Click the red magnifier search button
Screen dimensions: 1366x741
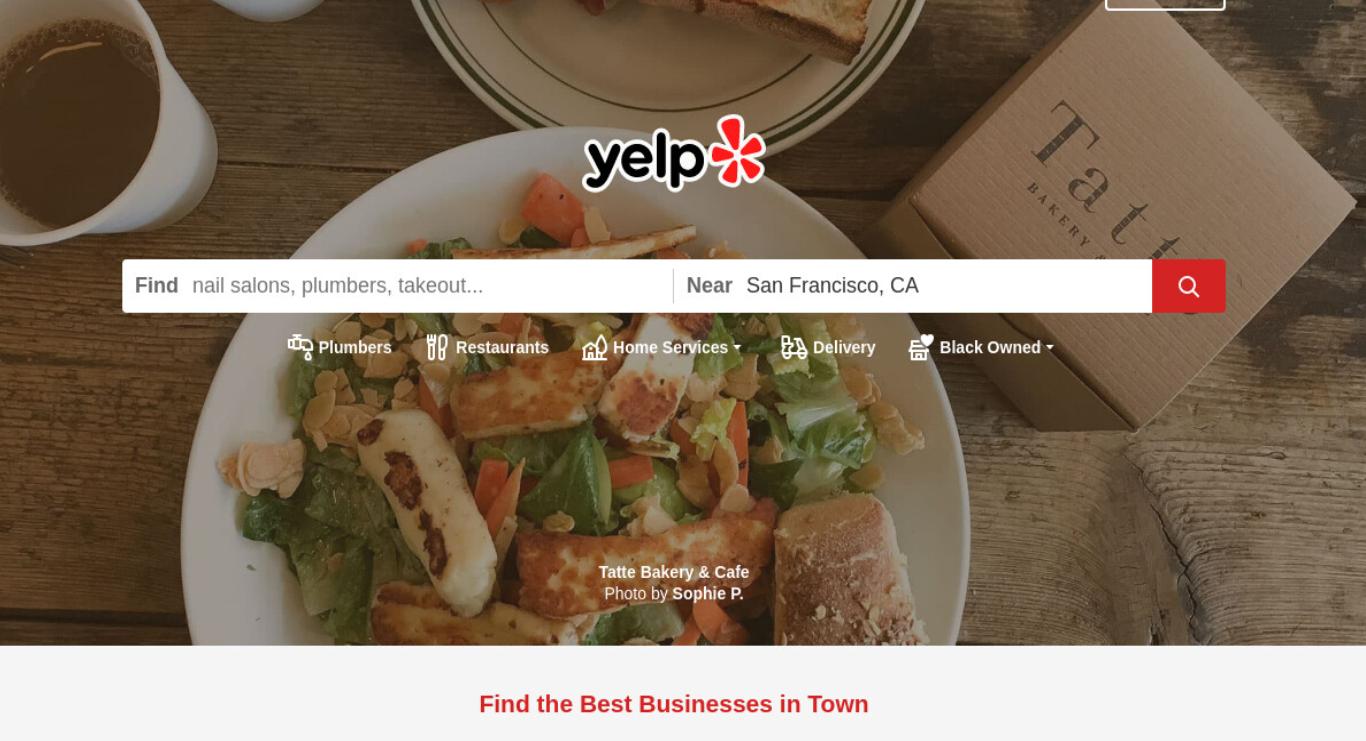point(1188,286)
